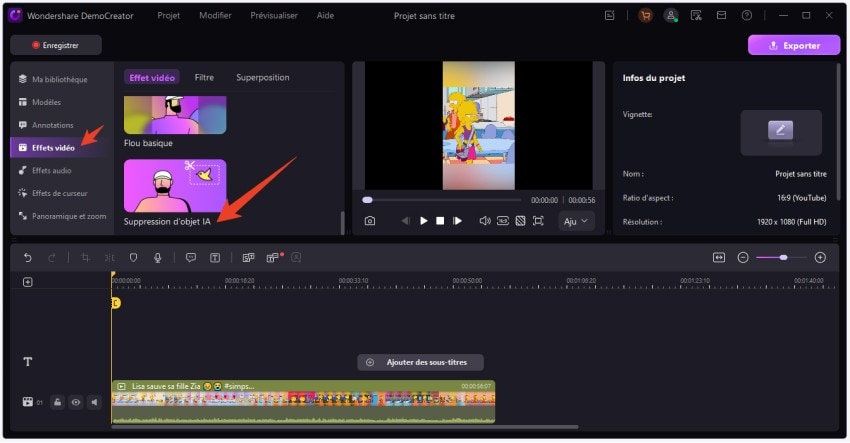The width and height of the screenshot is (850, 443).
Task: Select Suppression d'objet IA effect thumbnail
Action: tap(175, 185)
